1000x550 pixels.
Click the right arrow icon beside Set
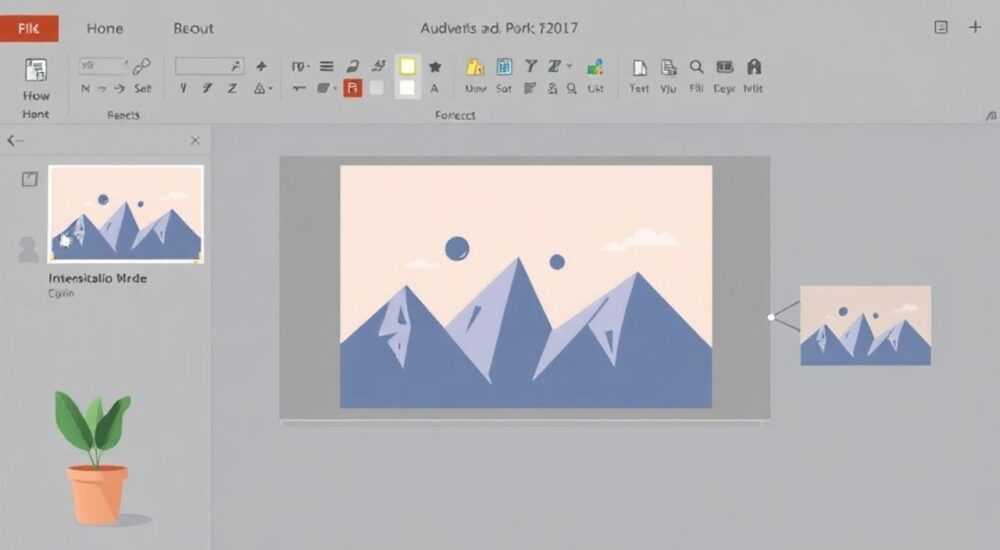pos(119,88)
